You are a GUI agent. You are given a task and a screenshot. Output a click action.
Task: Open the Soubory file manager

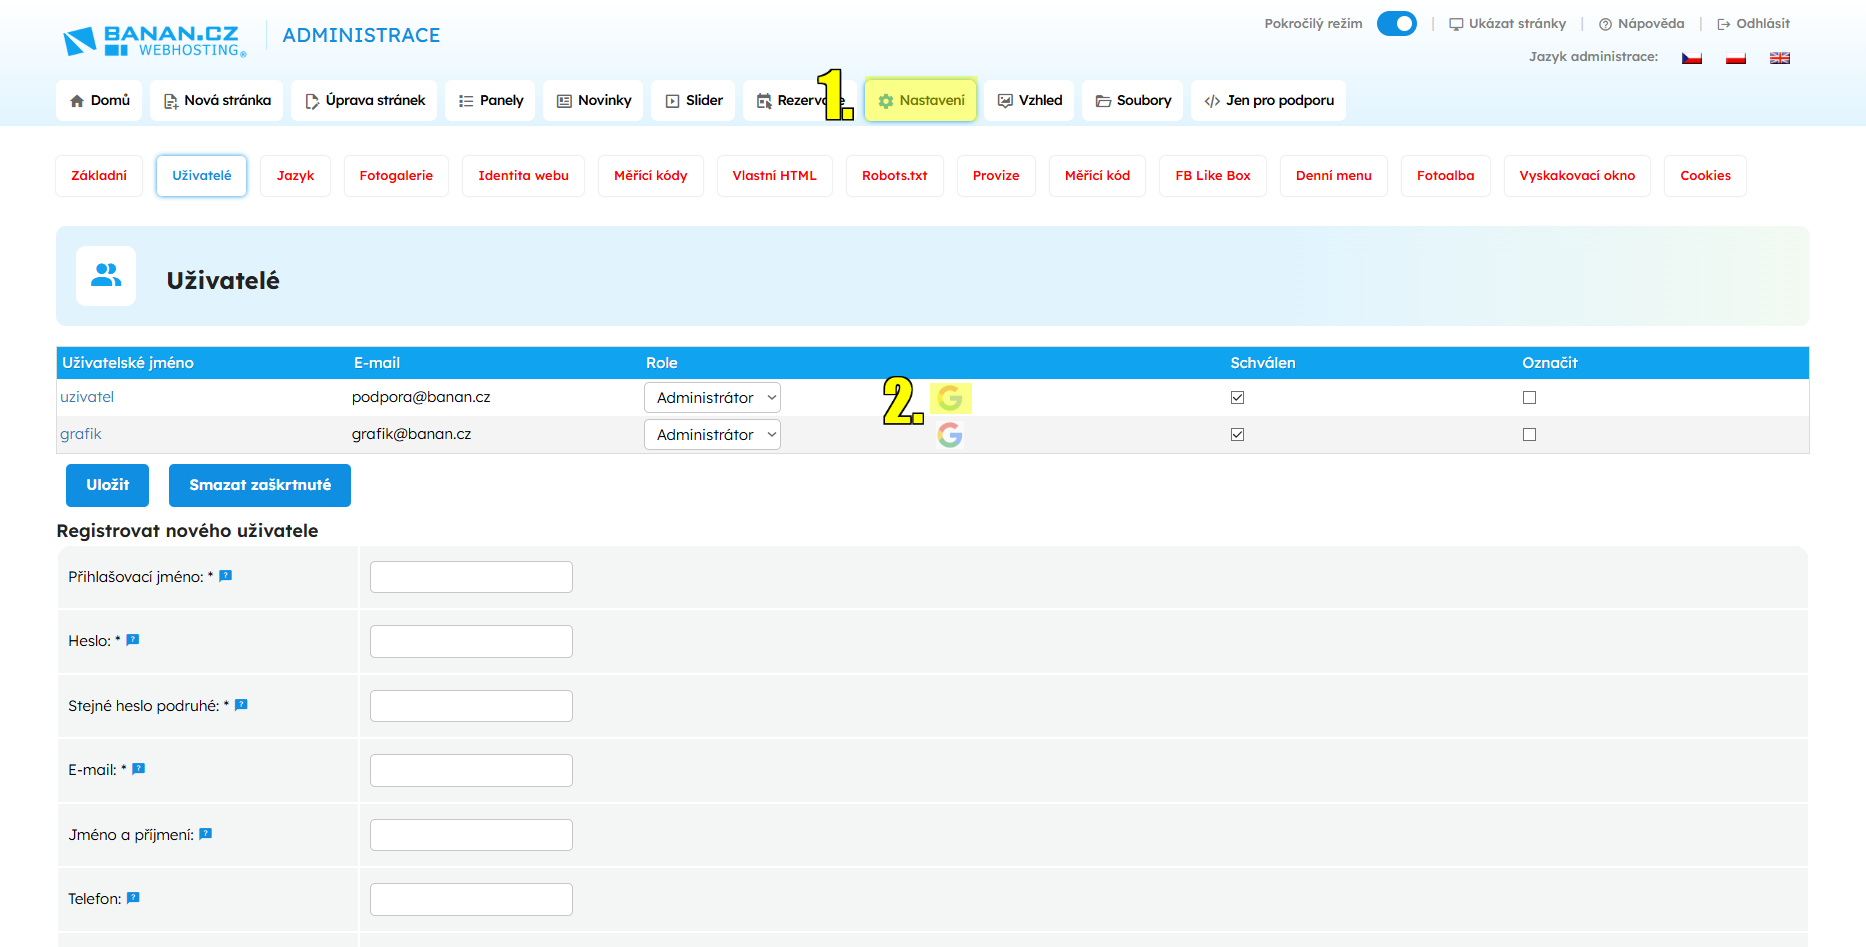pyautogui.click(x=1133, y=101)
